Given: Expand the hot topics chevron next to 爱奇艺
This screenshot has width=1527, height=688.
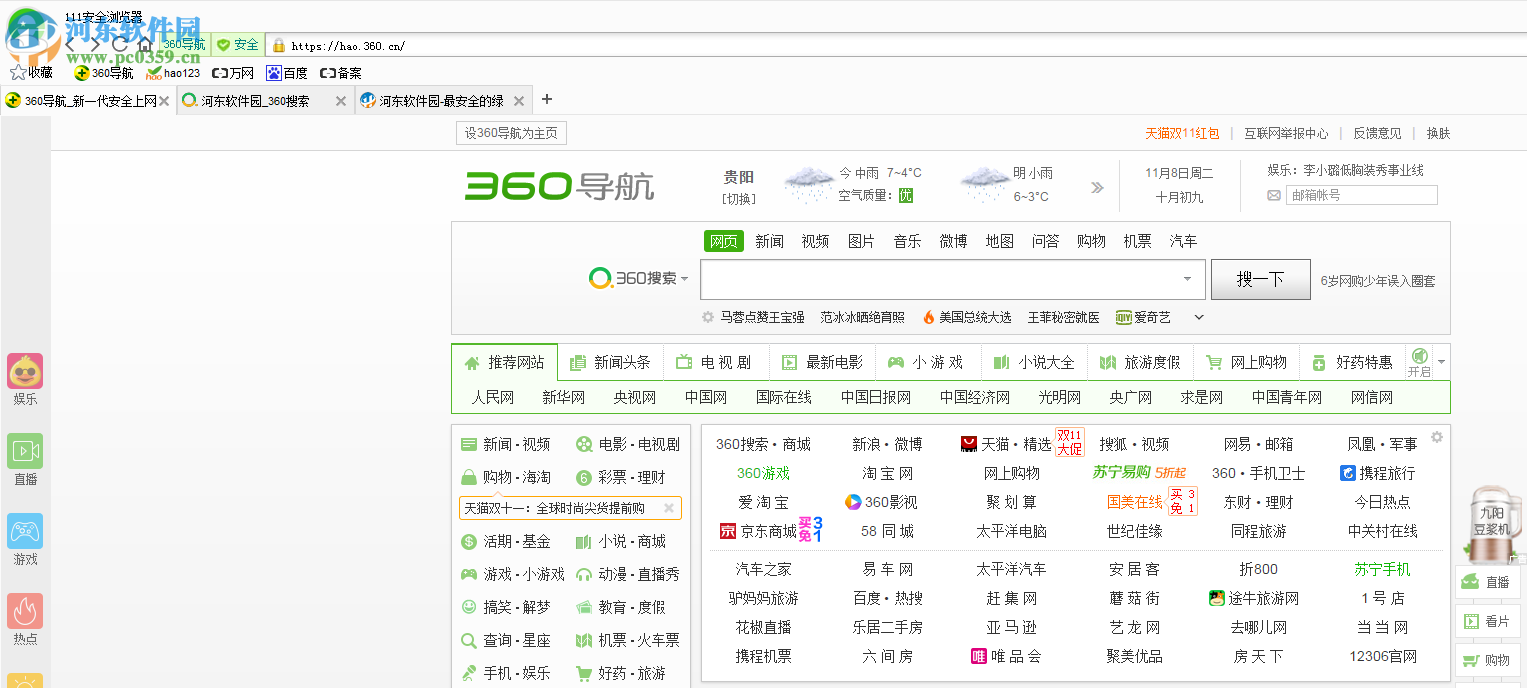Looking at the screenshot, I should (1197, 317).
